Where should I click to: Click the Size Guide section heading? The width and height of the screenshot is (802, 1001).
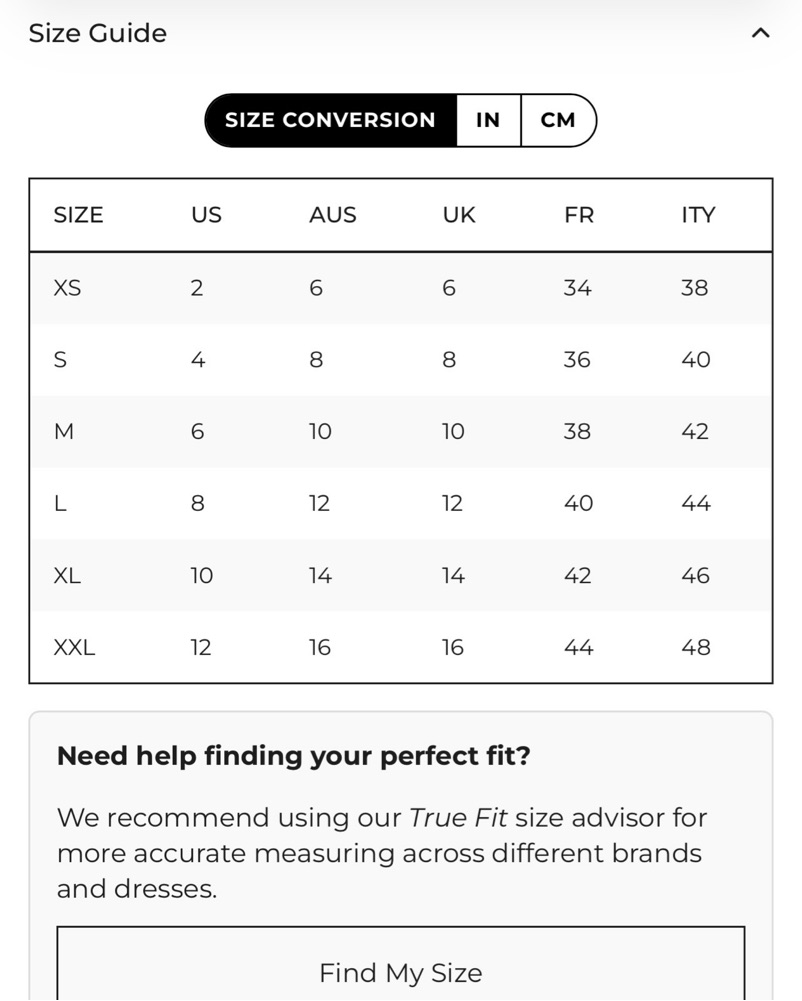pyautogui.click(x=98, y=33)
